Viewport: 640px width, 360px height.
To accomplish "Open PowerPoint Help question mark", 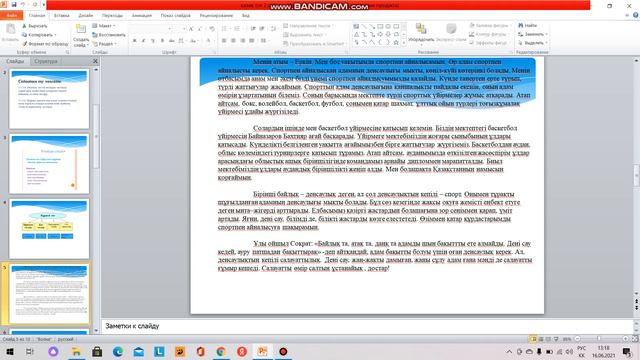I will 636,15.
